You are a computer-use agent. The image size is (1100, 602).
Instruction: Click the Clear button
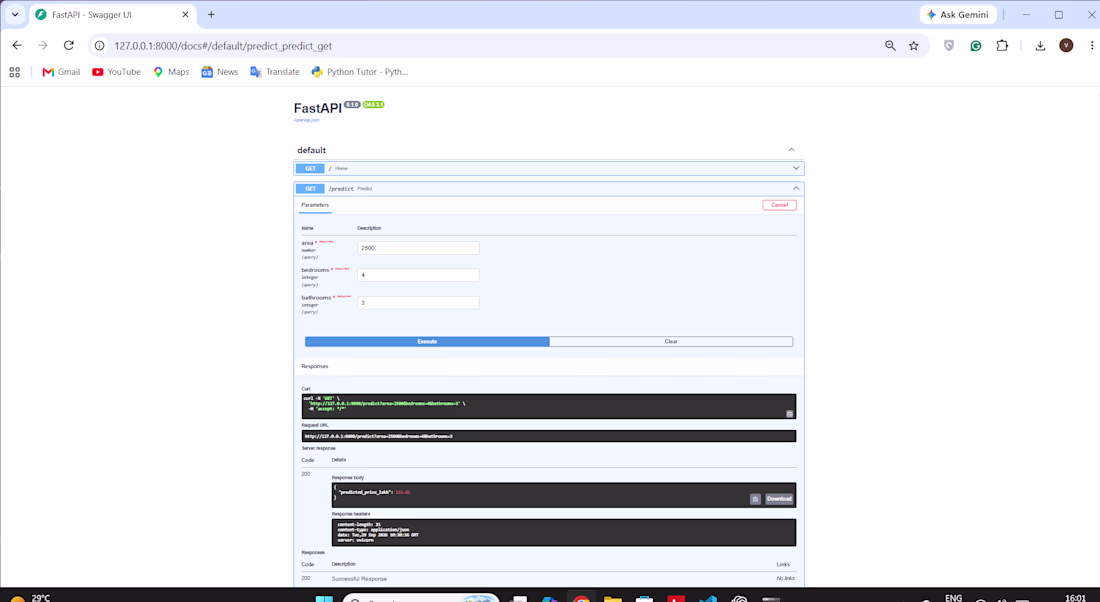(671, 342)
